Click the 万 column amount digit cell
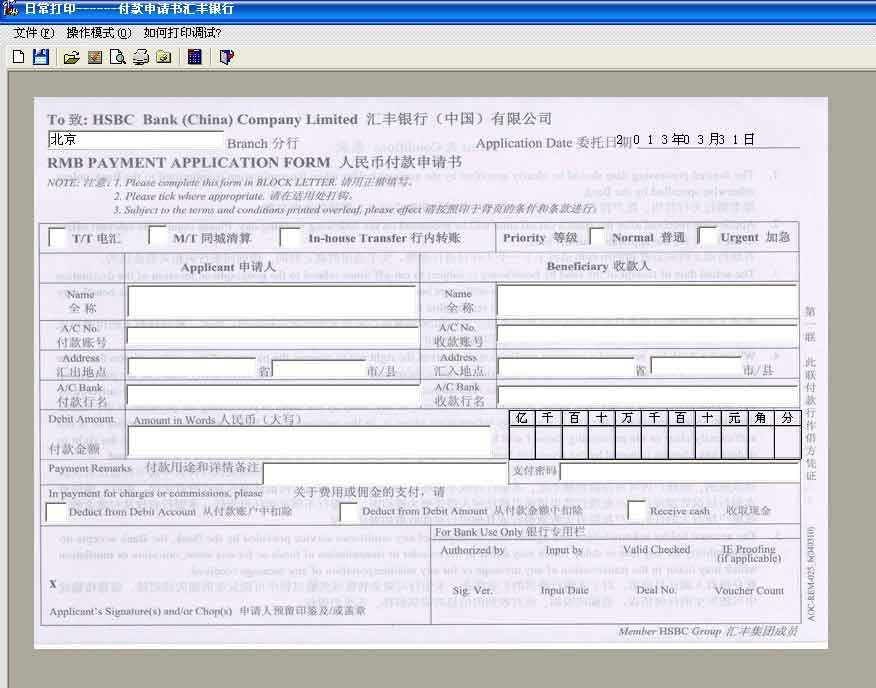Viewport: 876px width, 688px height. pyautogui.click(x=628, y=442)
